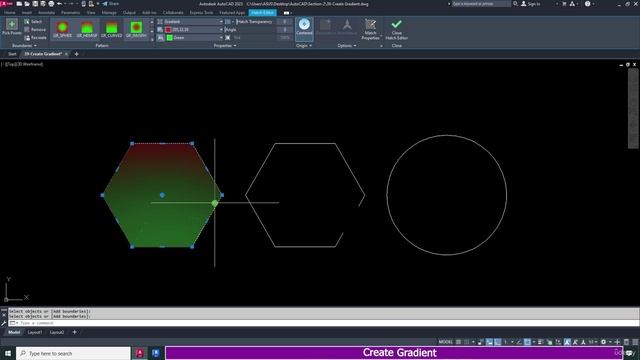Click the Plot printer icon
Screen dimensions: 640x360
[51, 4]
